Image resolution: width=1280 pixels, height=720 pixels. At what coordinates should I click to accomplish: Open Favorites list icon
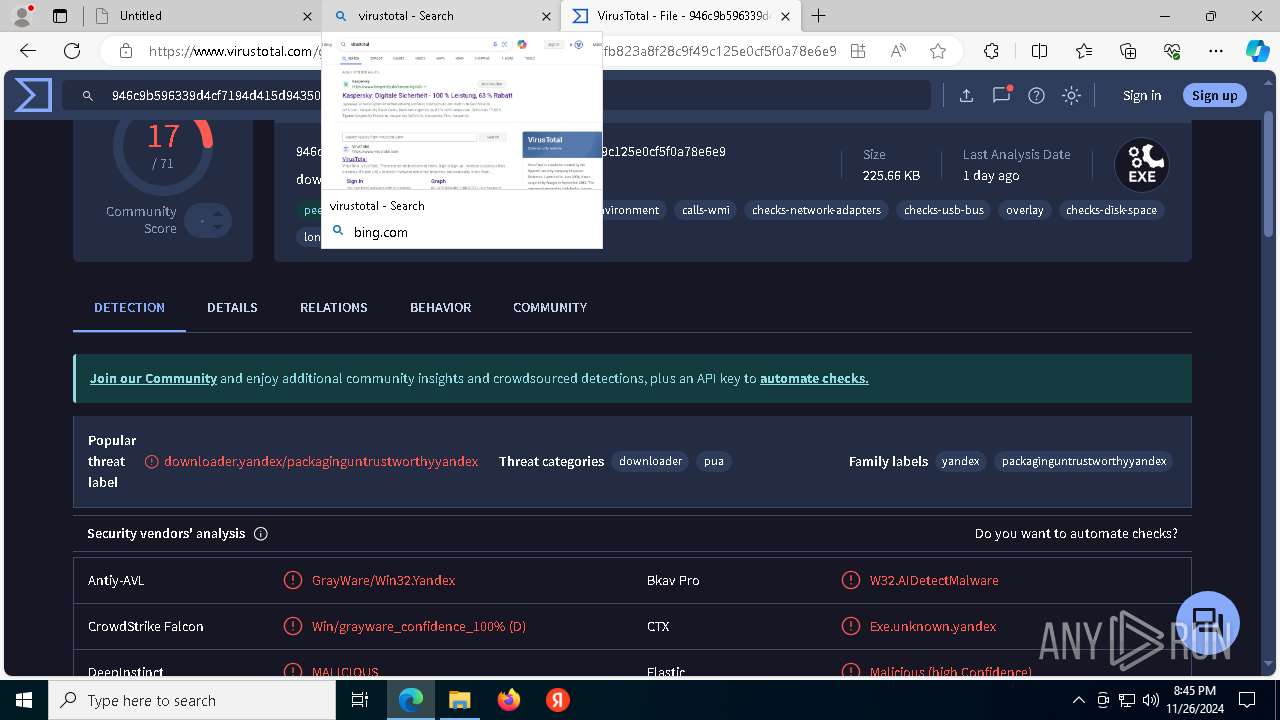click(1084, 51)
